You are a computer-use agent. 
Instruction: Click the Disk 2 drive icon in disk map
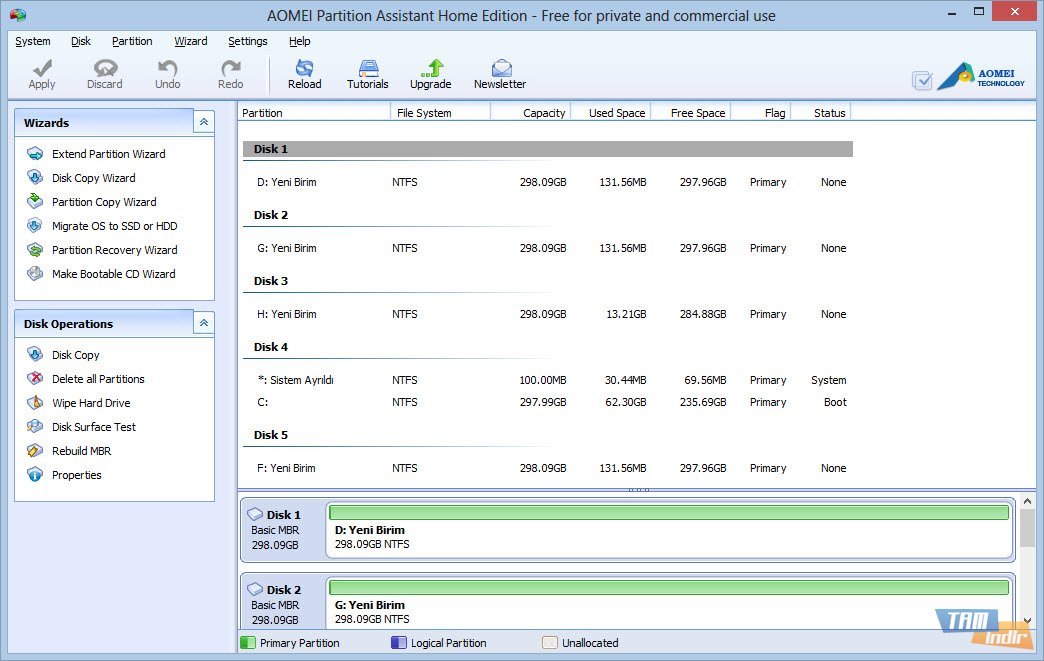pyautogui.click(x=255, y=589)
